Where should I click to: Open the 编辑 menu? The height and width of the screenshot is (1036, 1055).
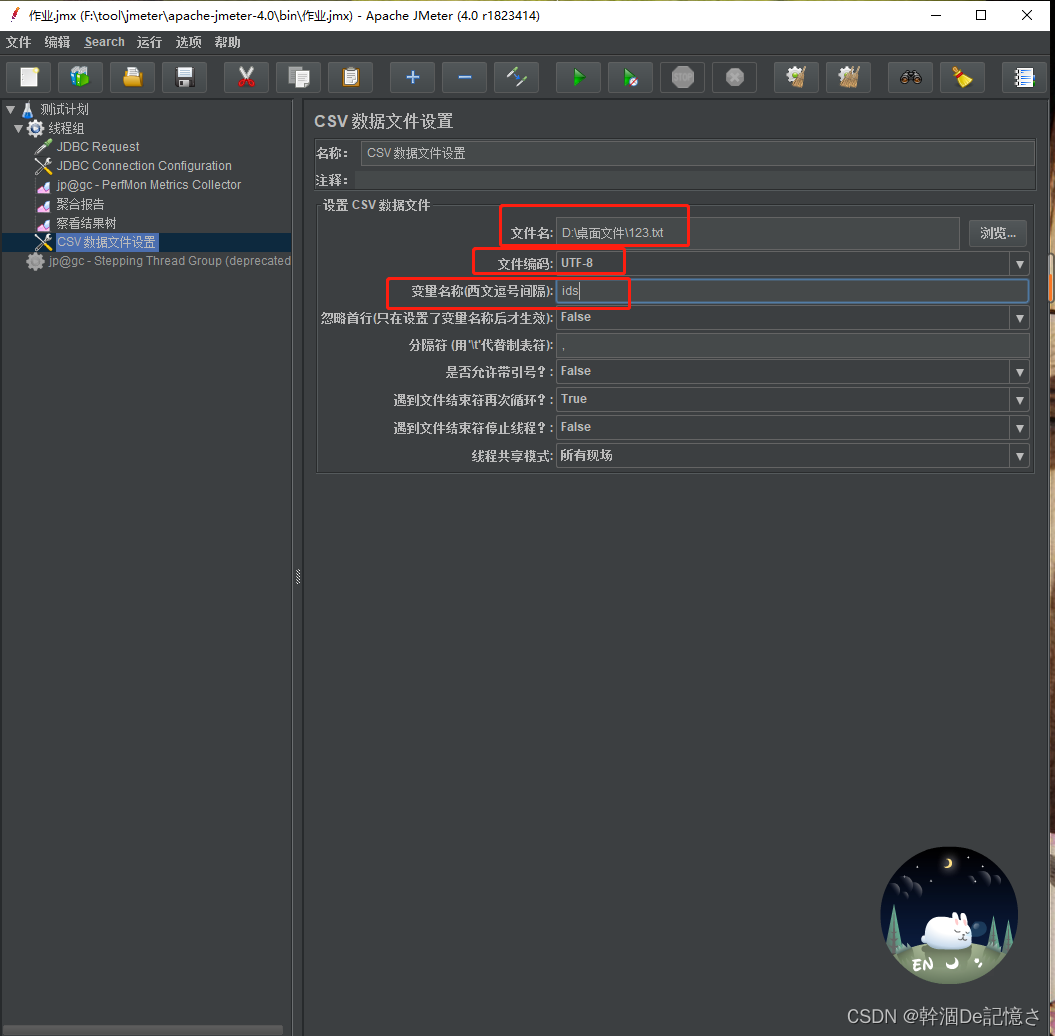[57, 42]
